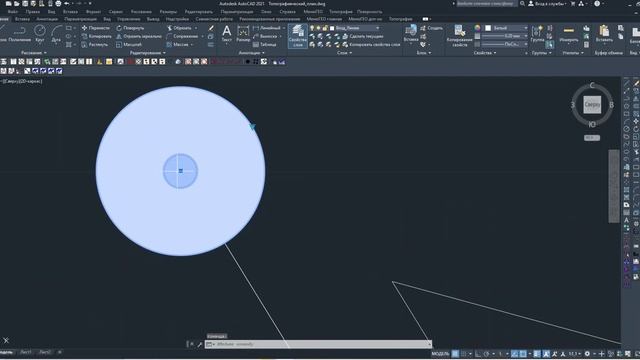Open the Файл menu
The width and height of the screenshot is (640, 360).
point(13,12)
